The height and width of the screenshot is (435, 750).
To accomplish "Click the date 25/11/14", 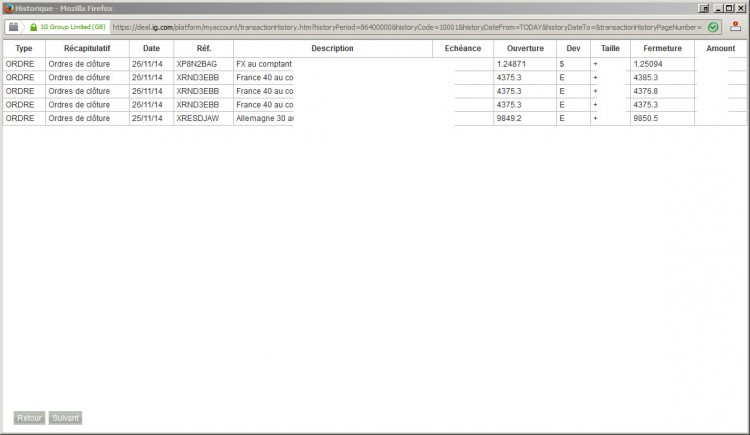I will [147, 118].
